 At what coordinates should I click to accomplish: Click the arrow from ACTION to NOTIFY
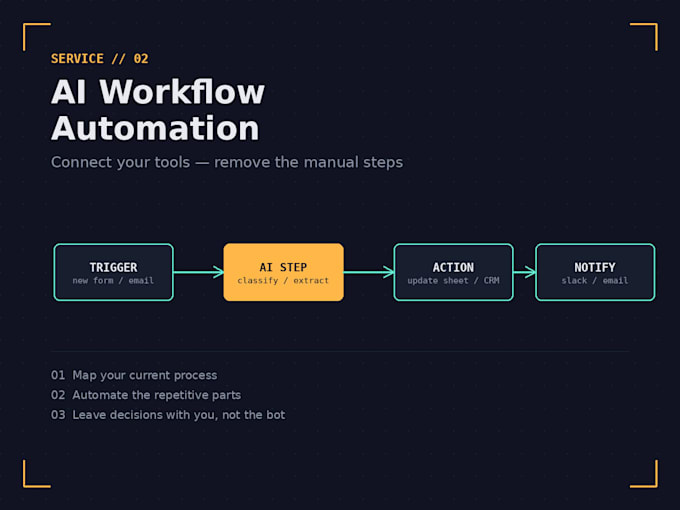[524, 272]
